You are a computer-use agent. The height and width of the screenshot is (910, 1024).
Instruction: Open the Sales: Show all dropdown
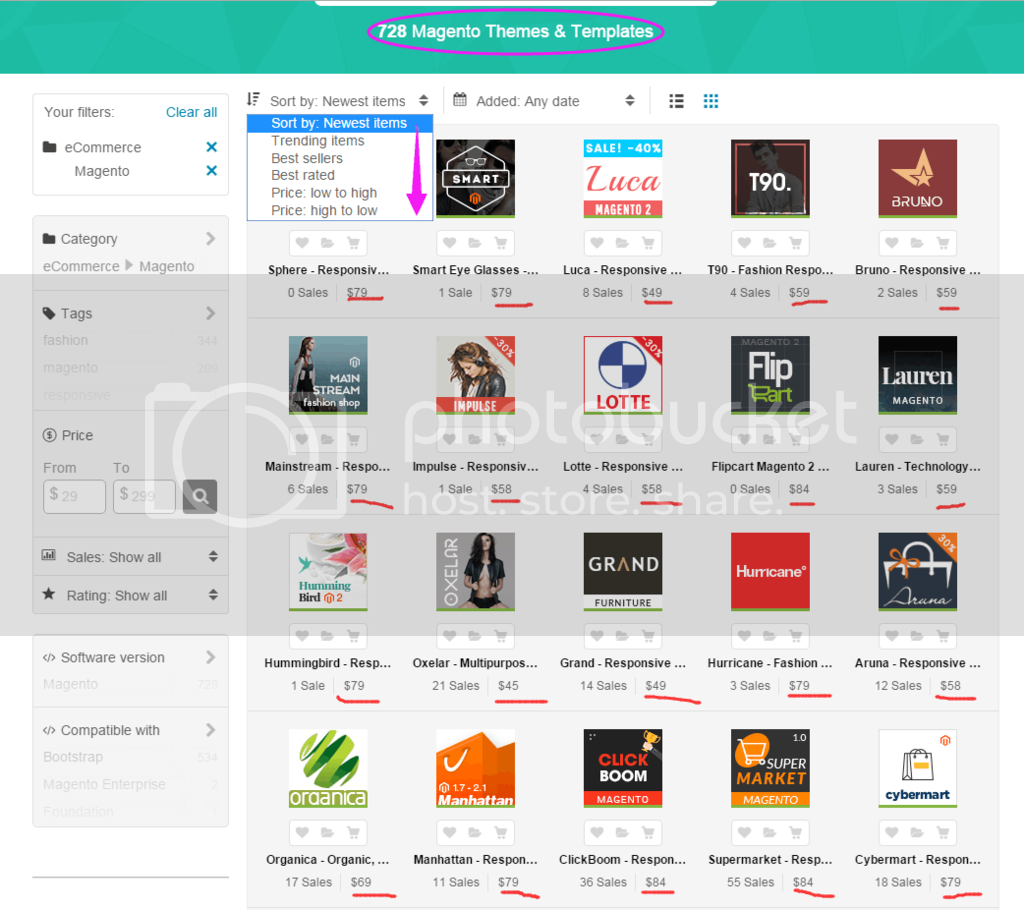coord(130,557)
